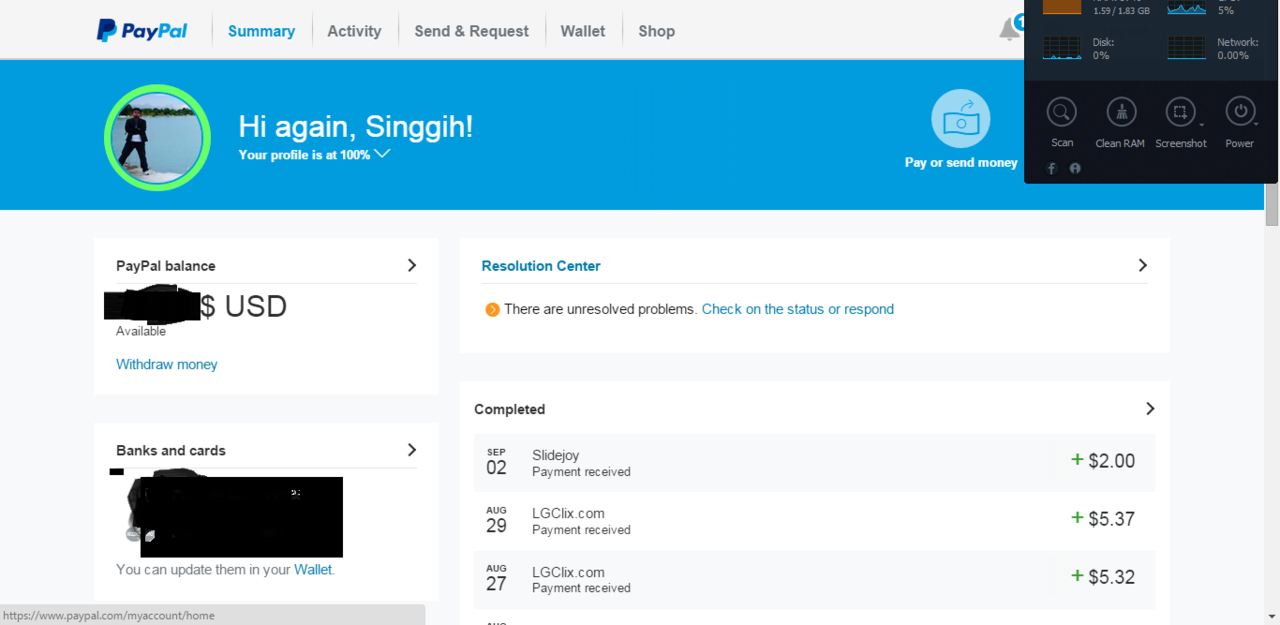Click the Banks and cards heading
This screenshot has width=1280, height=625.
[x=171, y=450]
